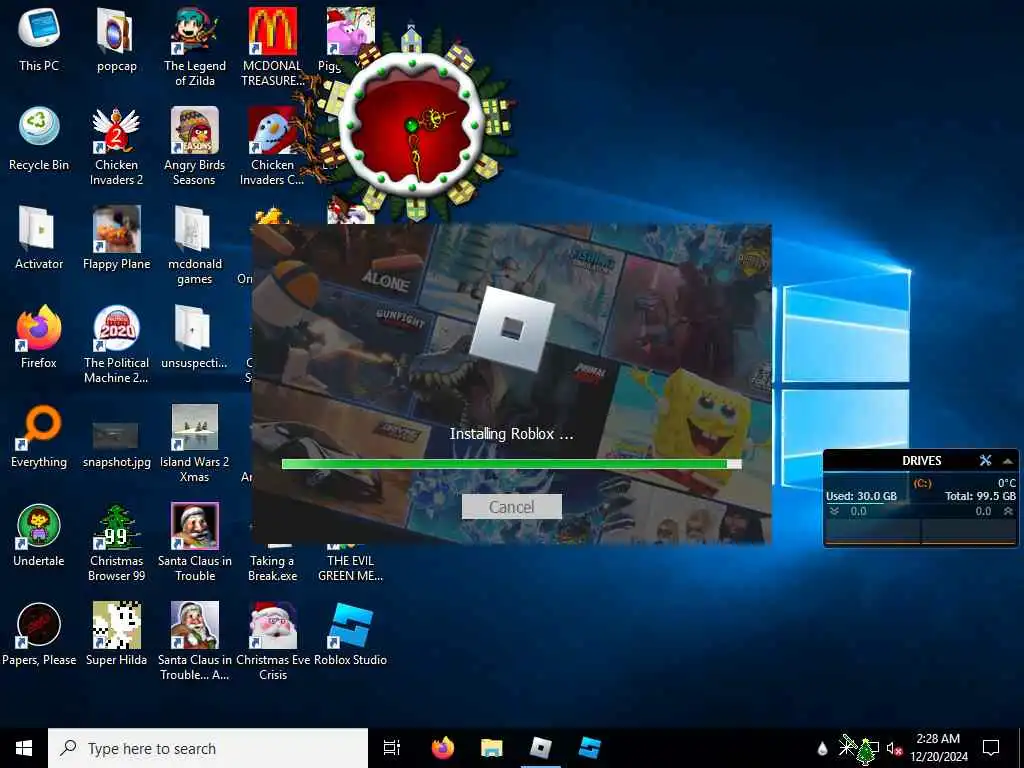Screen dimensions: 1024x768
Task: Click the Christmas tree tray icon
Action: [x=868, y=752]
